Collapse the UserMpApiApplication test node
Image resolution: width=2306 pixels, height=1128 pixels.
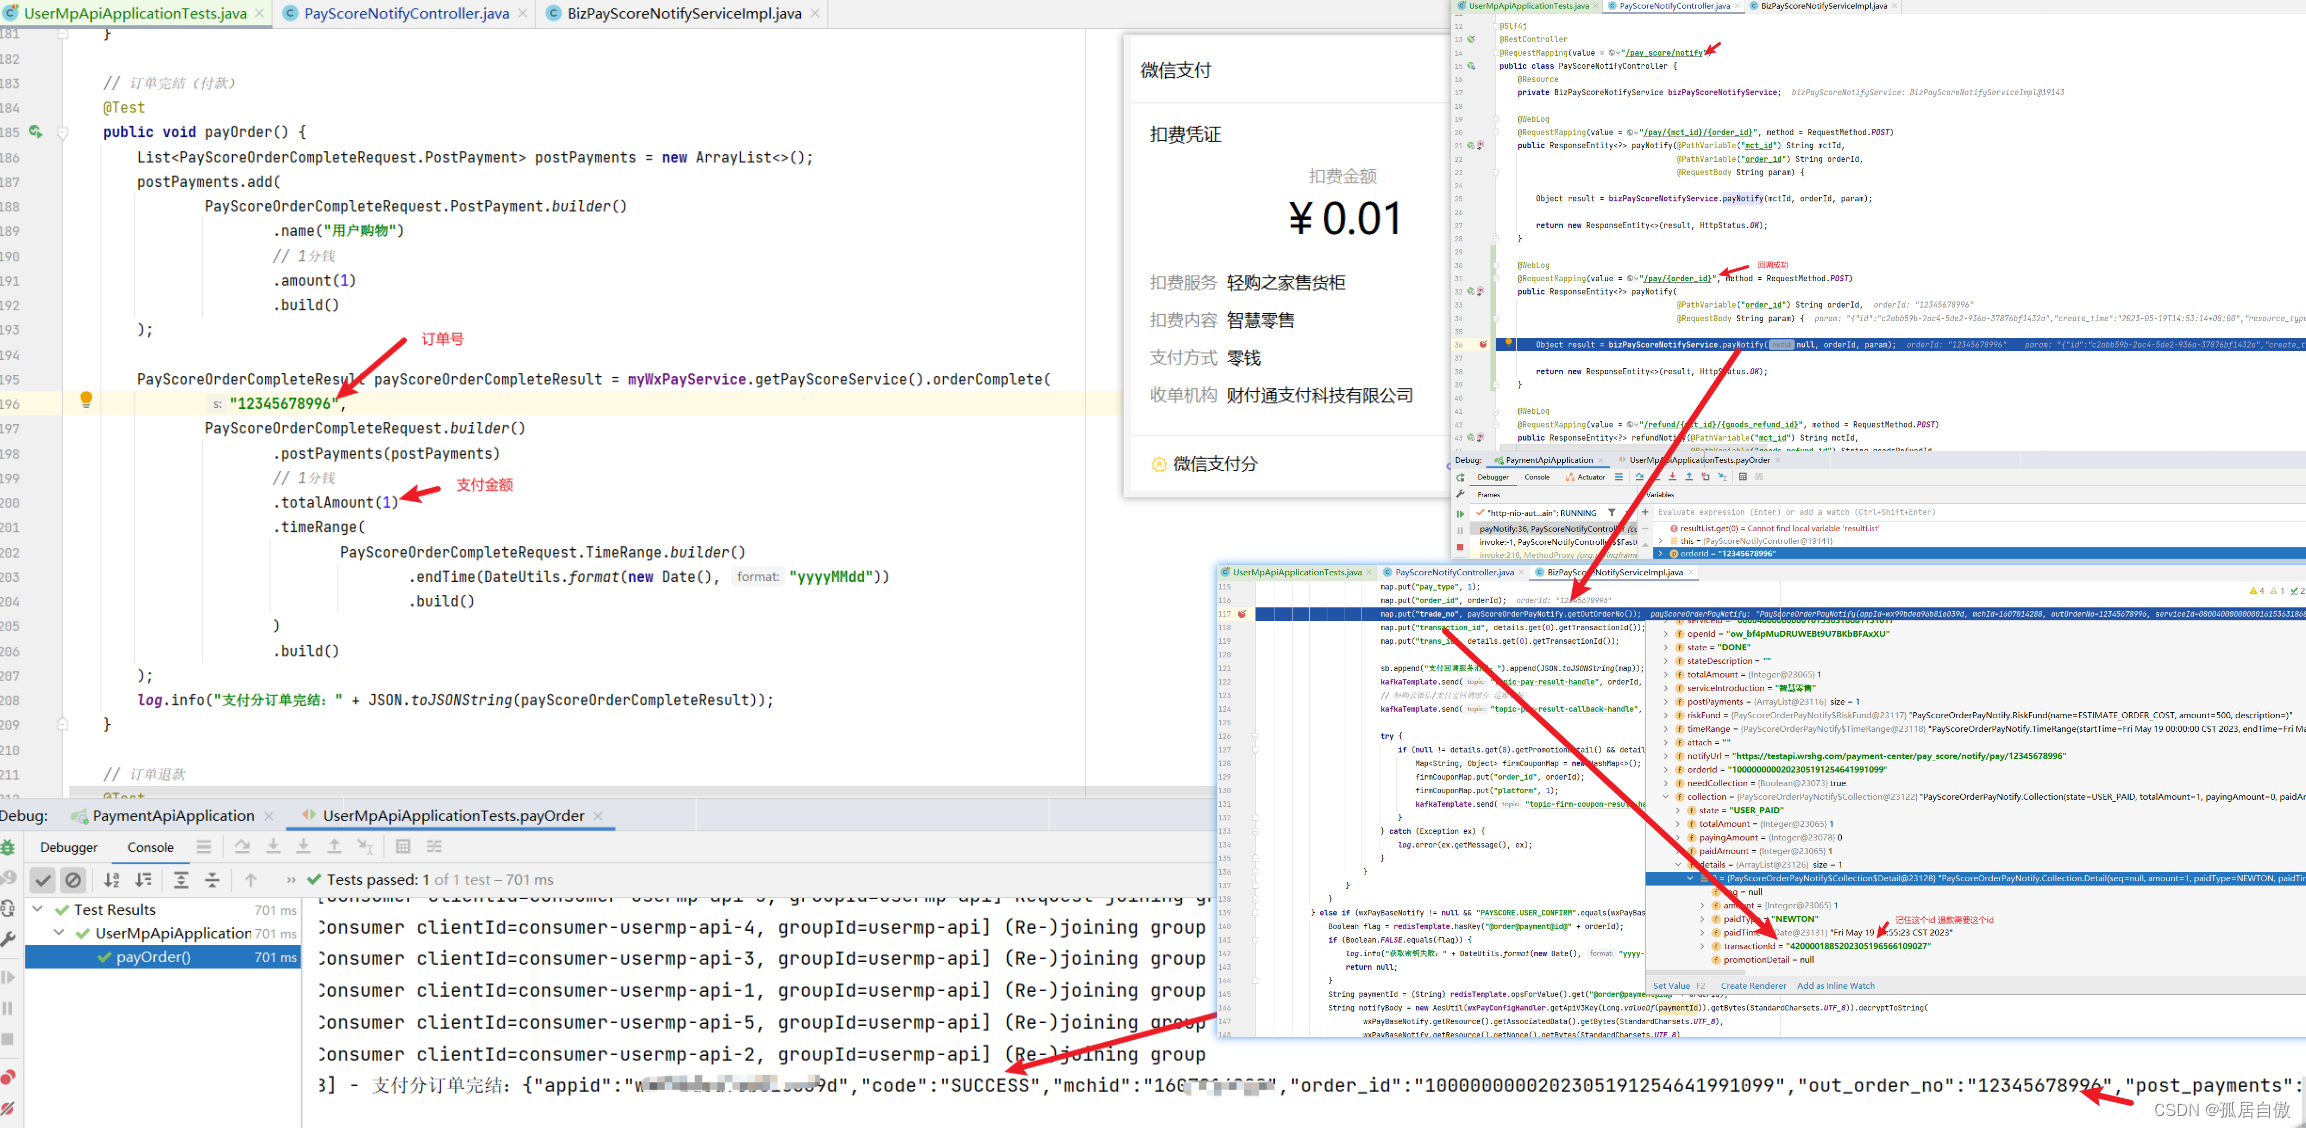click(x=59, y=933)
